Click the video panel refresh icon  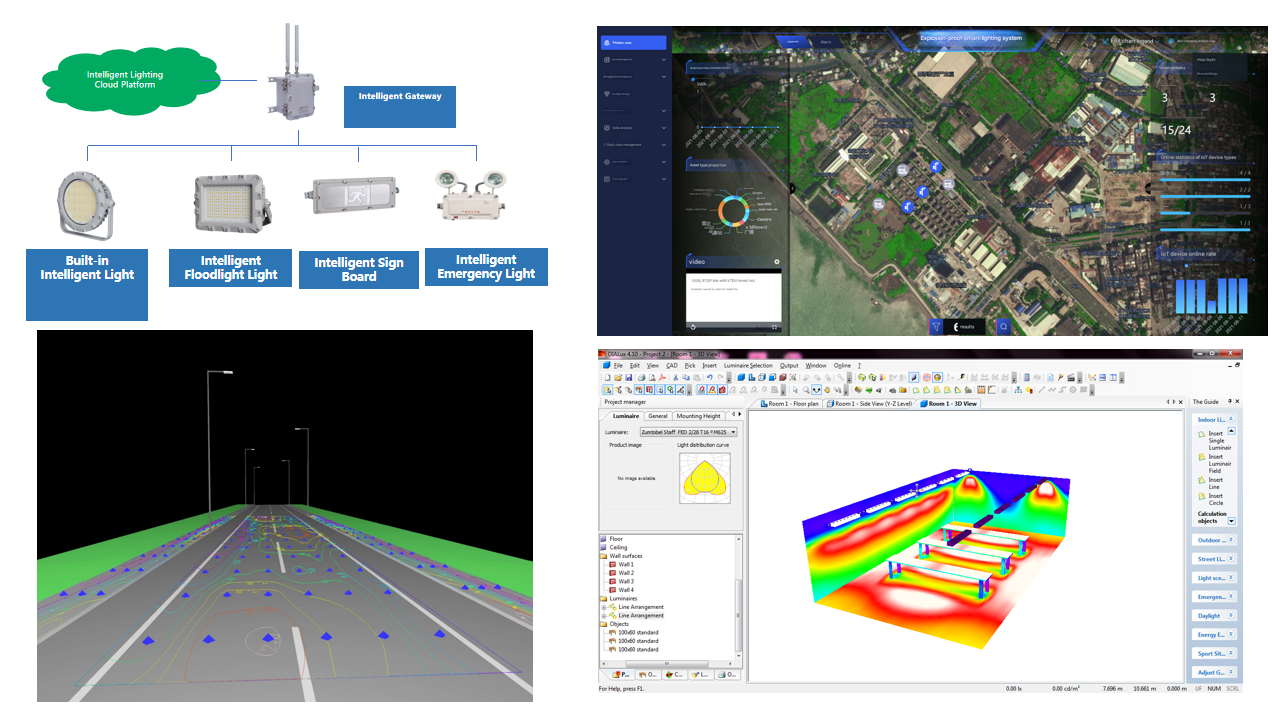(693, 327)
